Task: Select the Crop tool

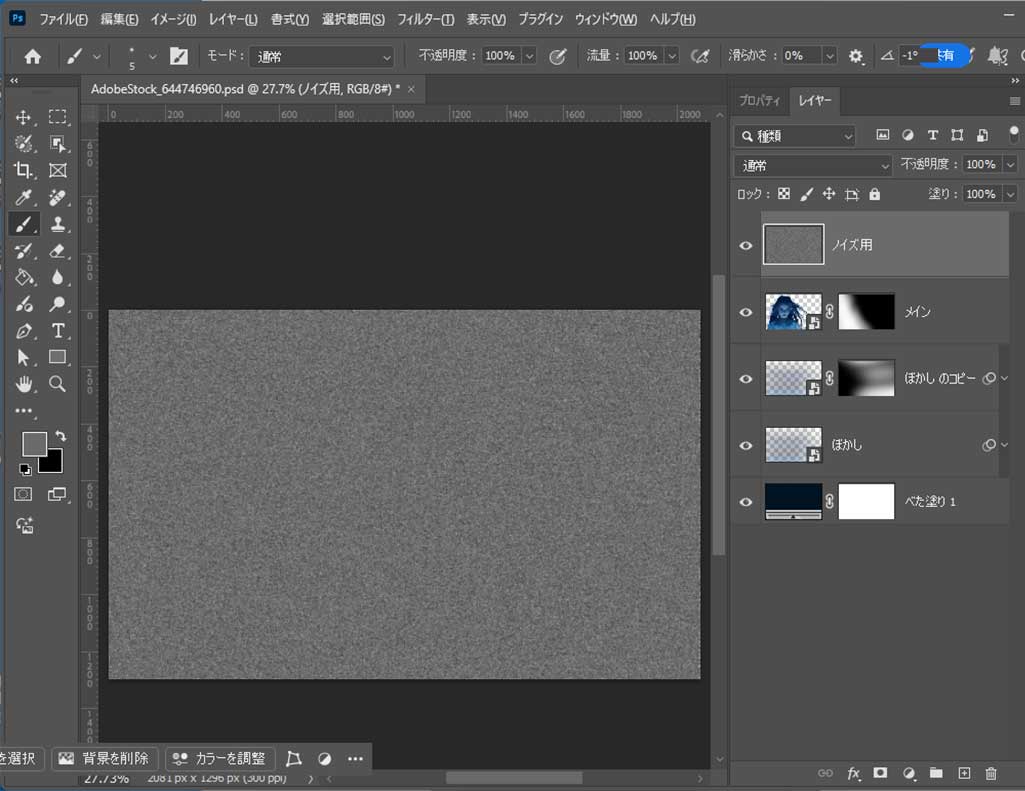Action: tap(24, 171)
